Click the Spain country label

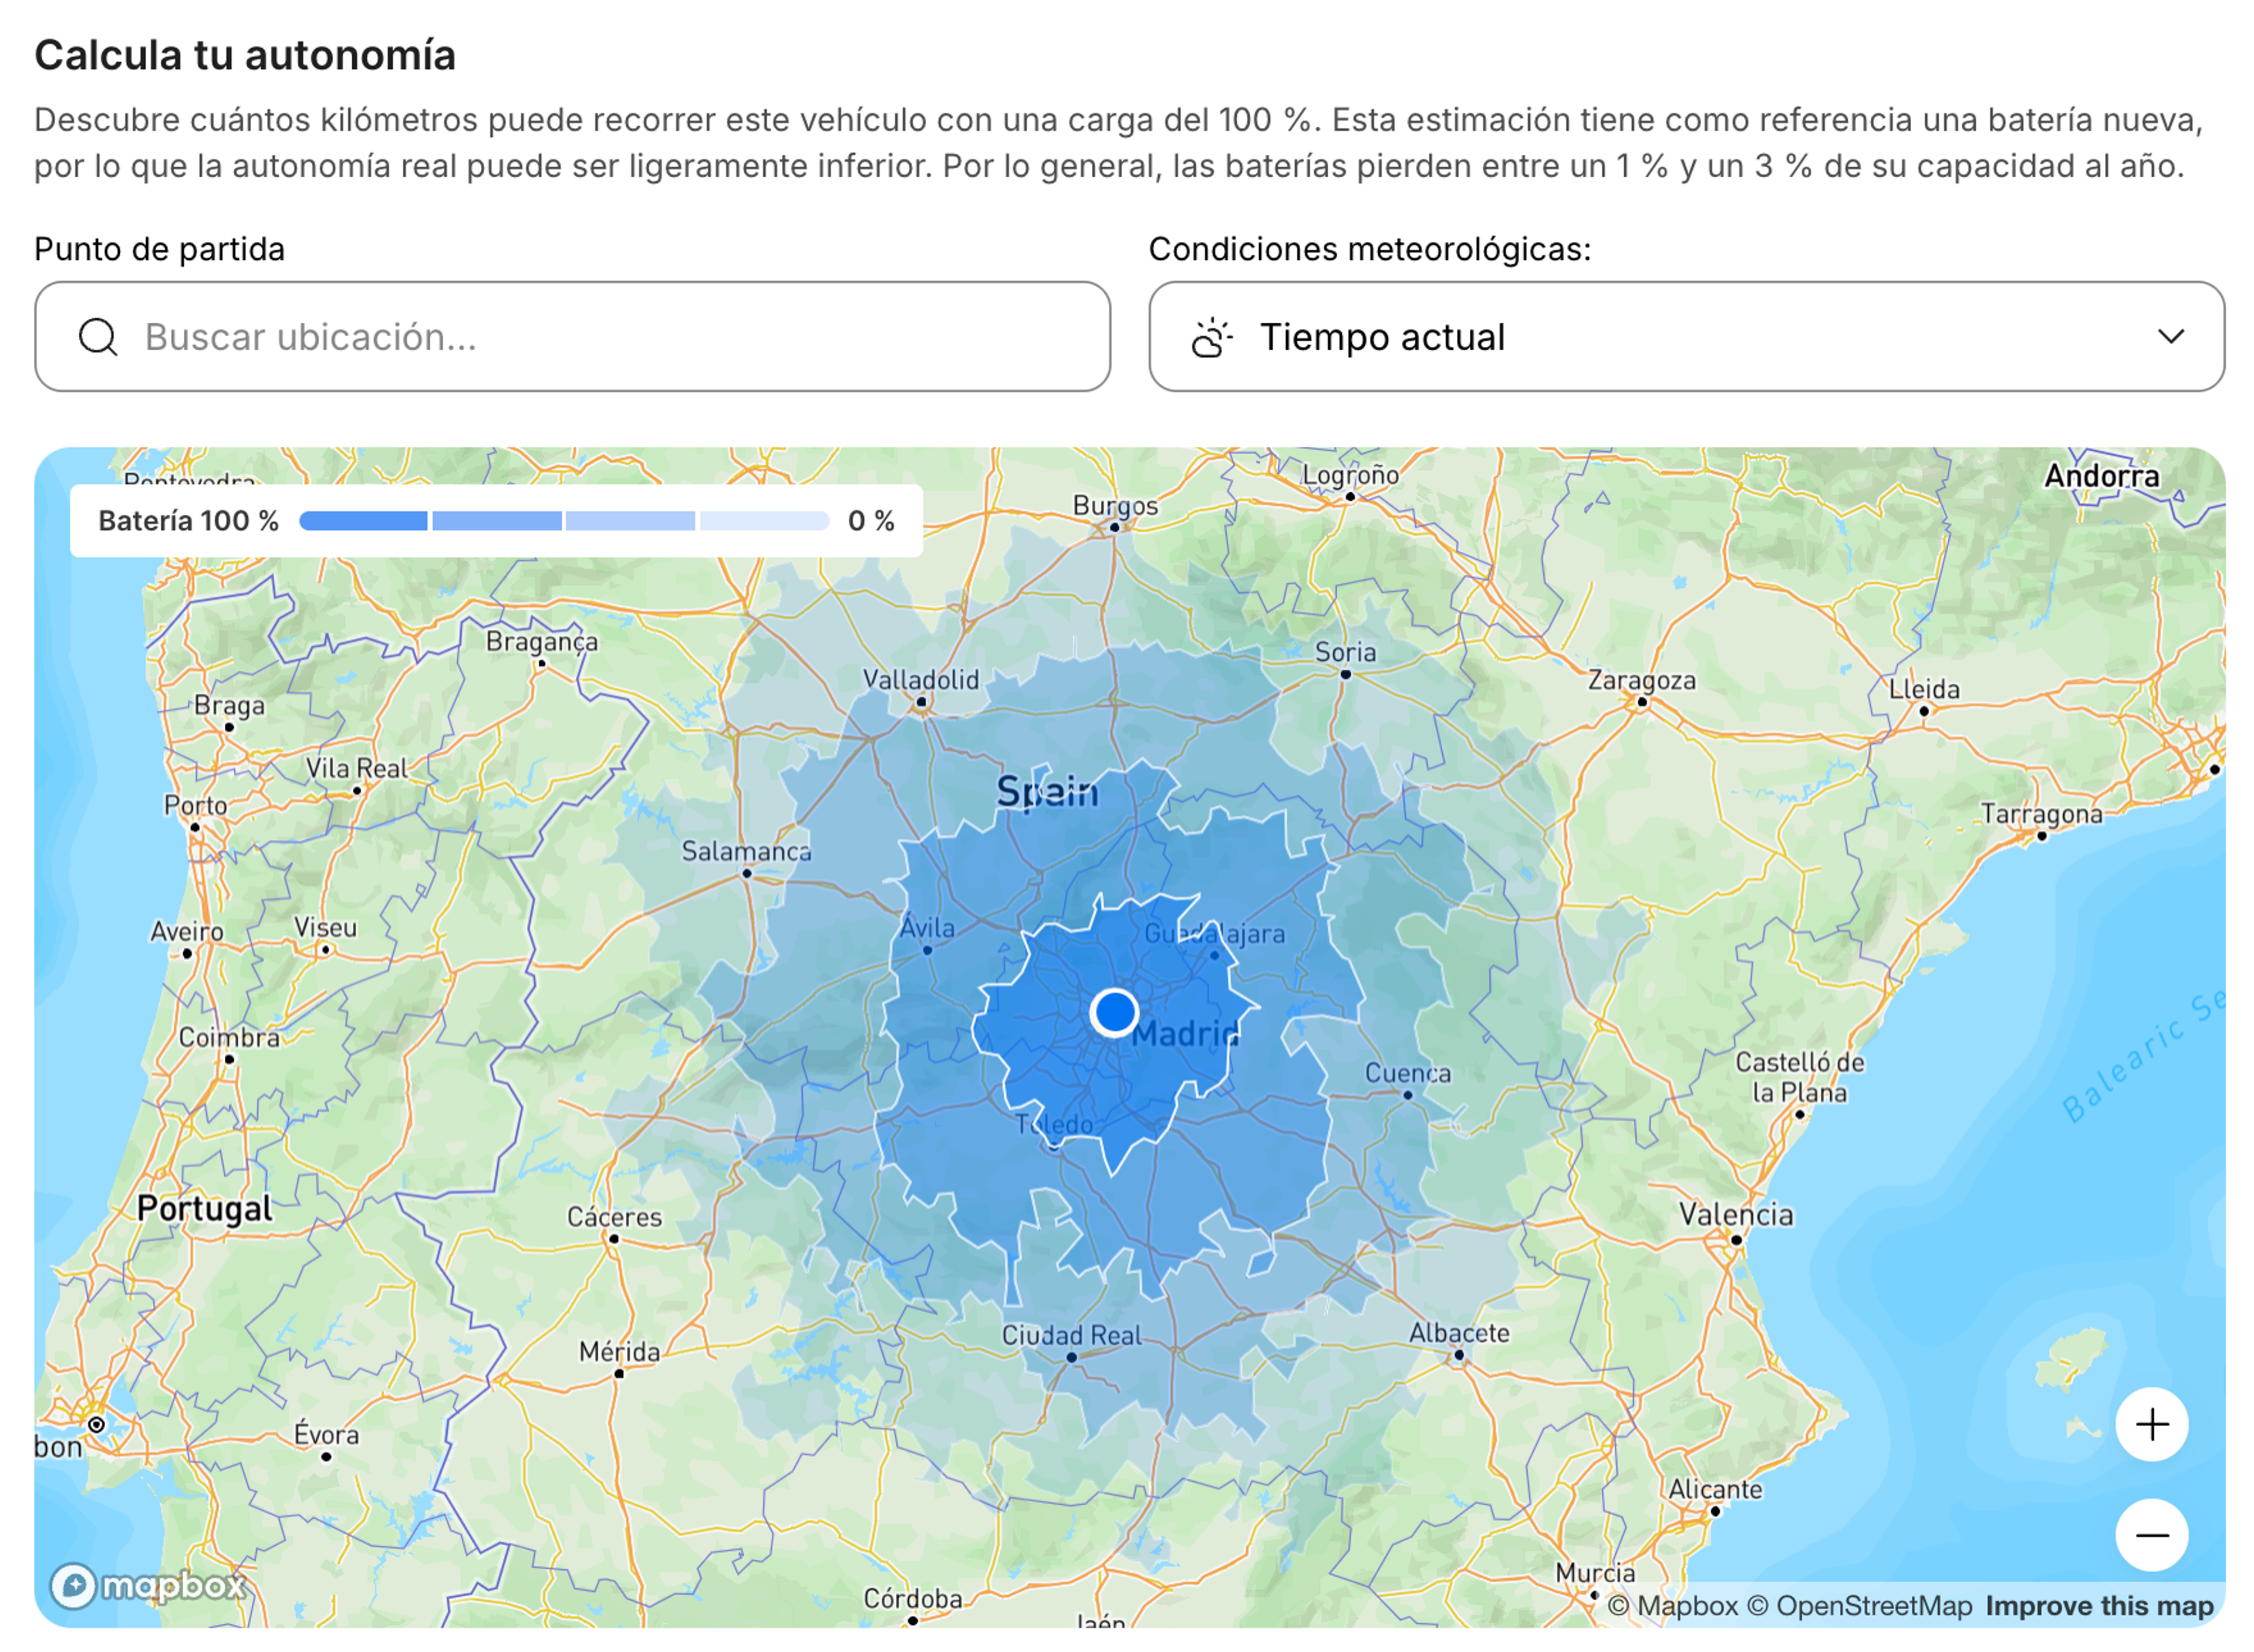[x=1046, y=792]
